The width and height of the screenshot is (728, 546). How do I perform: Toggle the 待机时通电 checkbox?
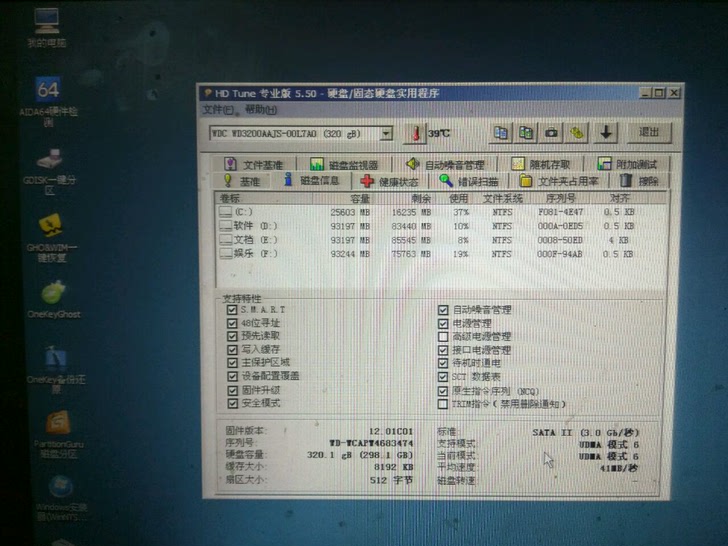(443, 363)
